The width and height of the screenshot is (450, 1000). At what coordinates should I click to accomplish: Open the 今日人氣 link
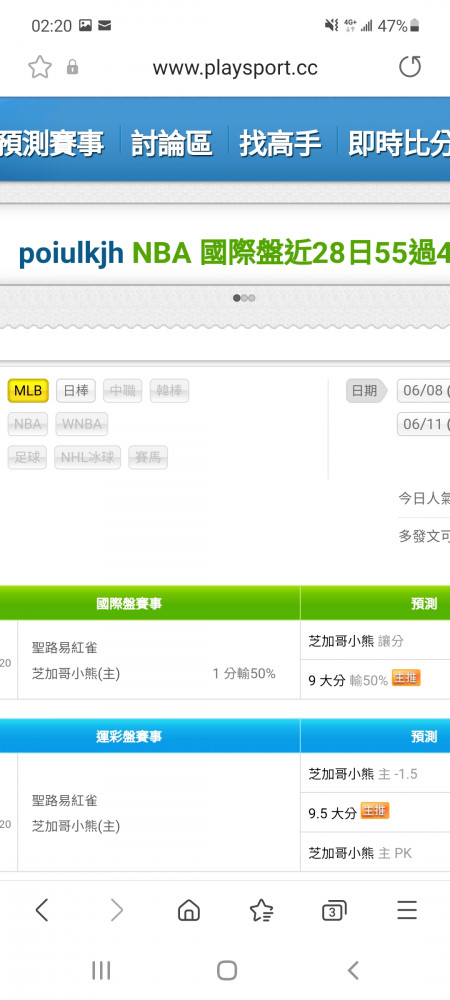(x=424, y=497)
